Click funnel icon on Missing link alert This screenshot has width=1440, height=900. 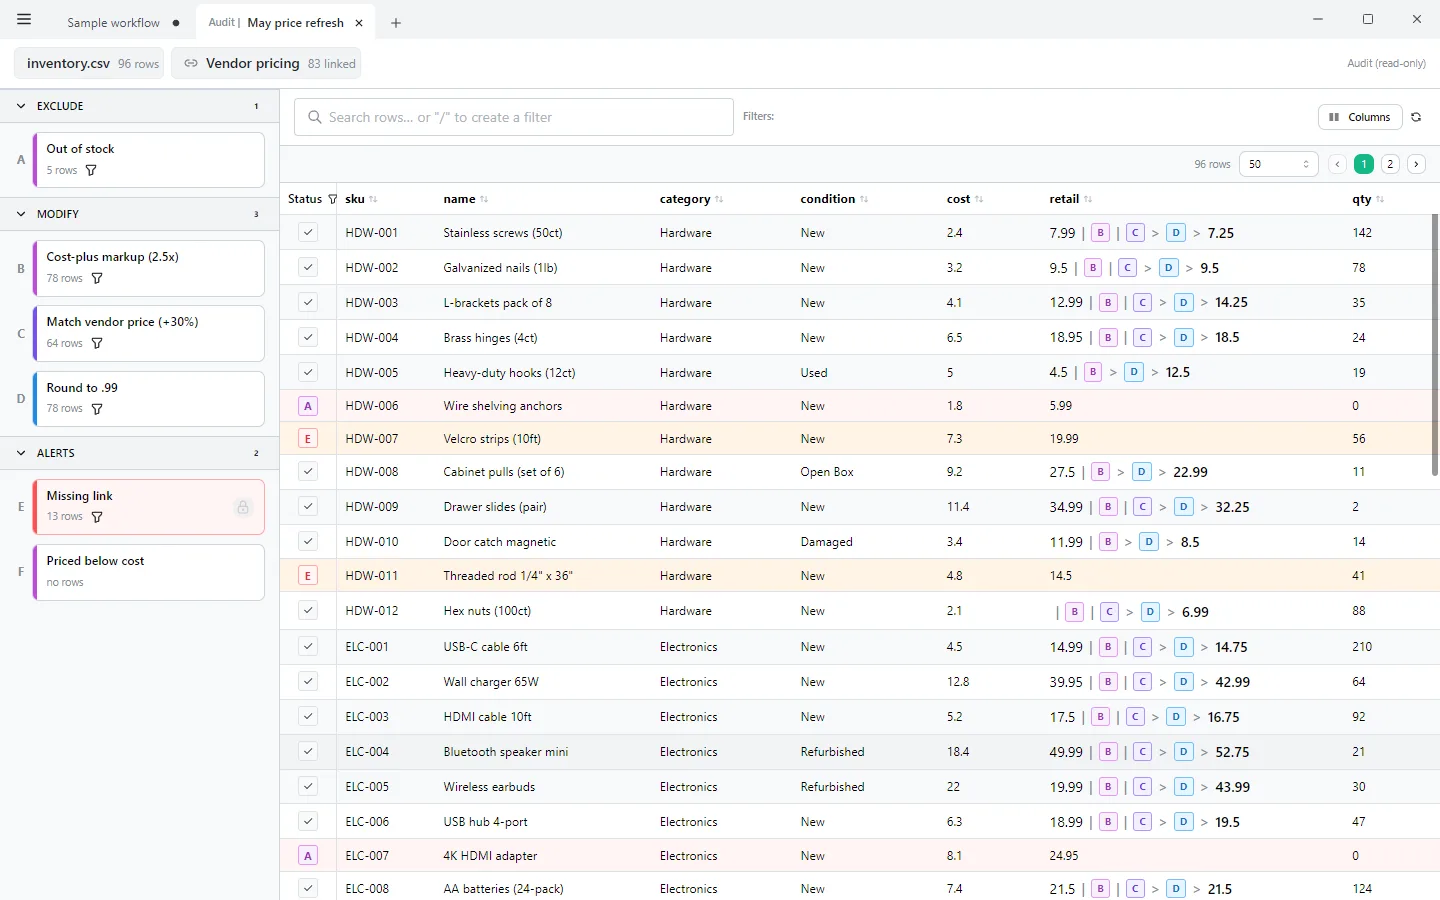[97, 517]
